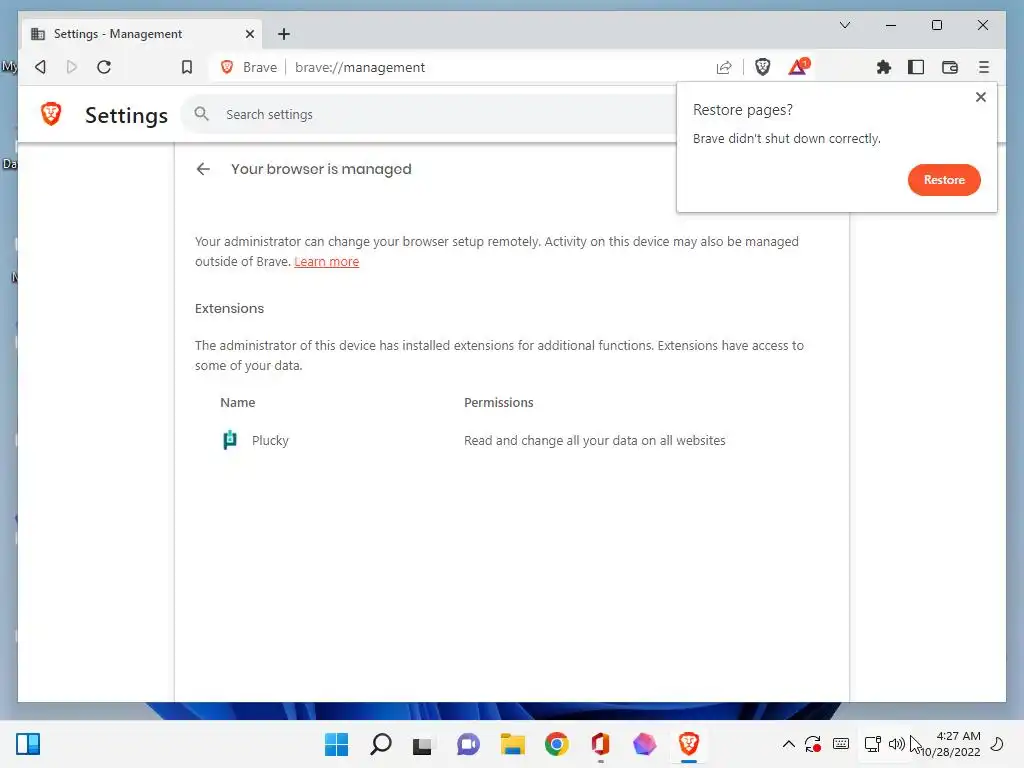The image size is (1024, 768).
Task: Click the Brave lion icon in address bar
Action: 227,67
